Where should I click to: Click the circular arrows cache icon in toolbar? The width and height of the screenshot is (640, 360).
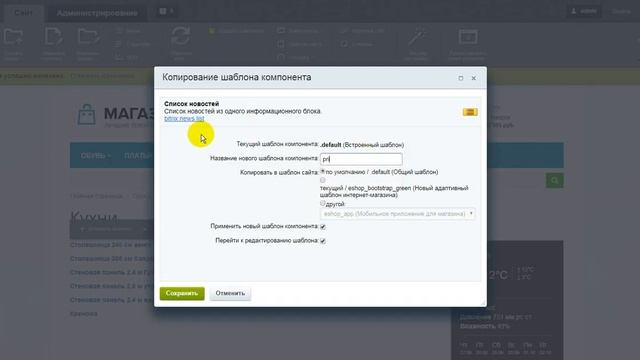tap(180, 36)
